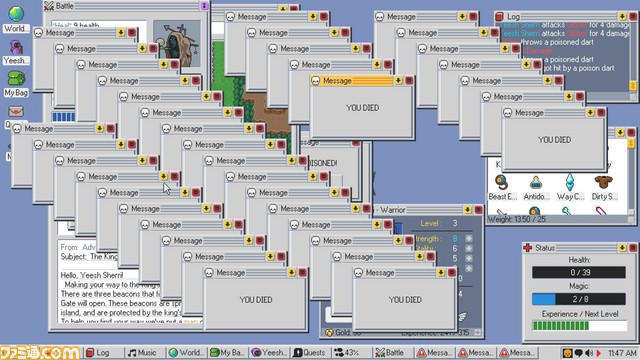Collapse the Log window with yellow arrow
The image size is (640, 360).
(x=622, y=16)
